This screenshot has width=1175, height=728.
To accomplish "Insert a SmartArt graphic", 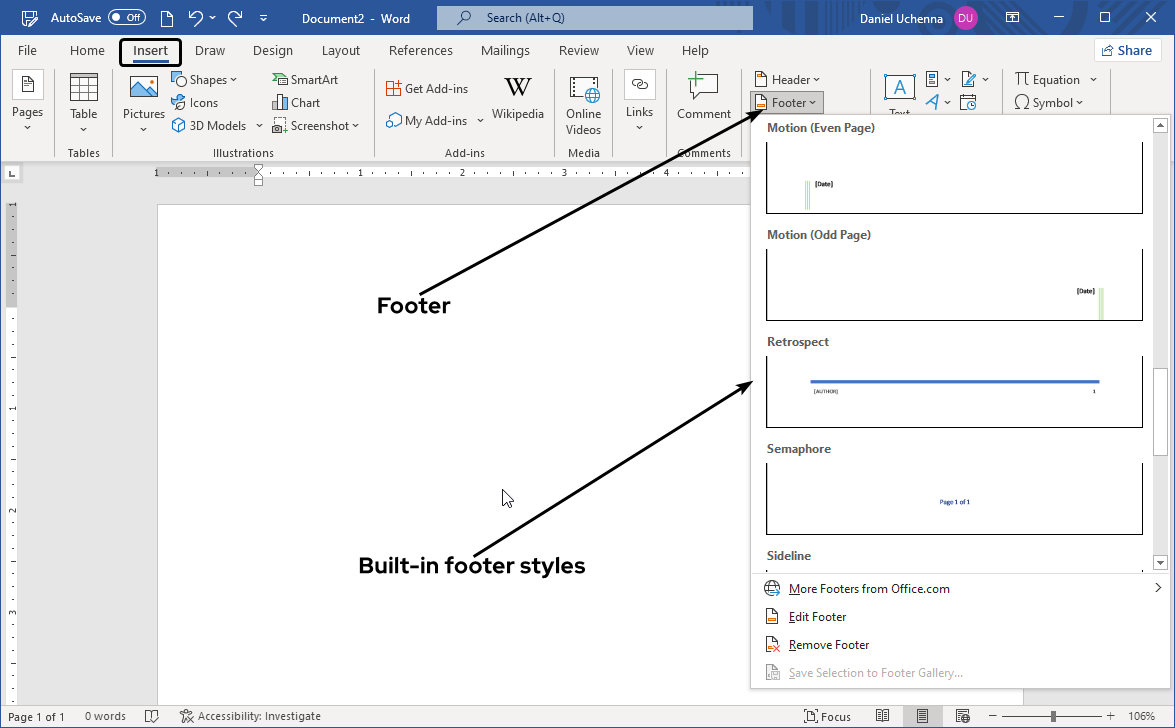I will [305, 78].
